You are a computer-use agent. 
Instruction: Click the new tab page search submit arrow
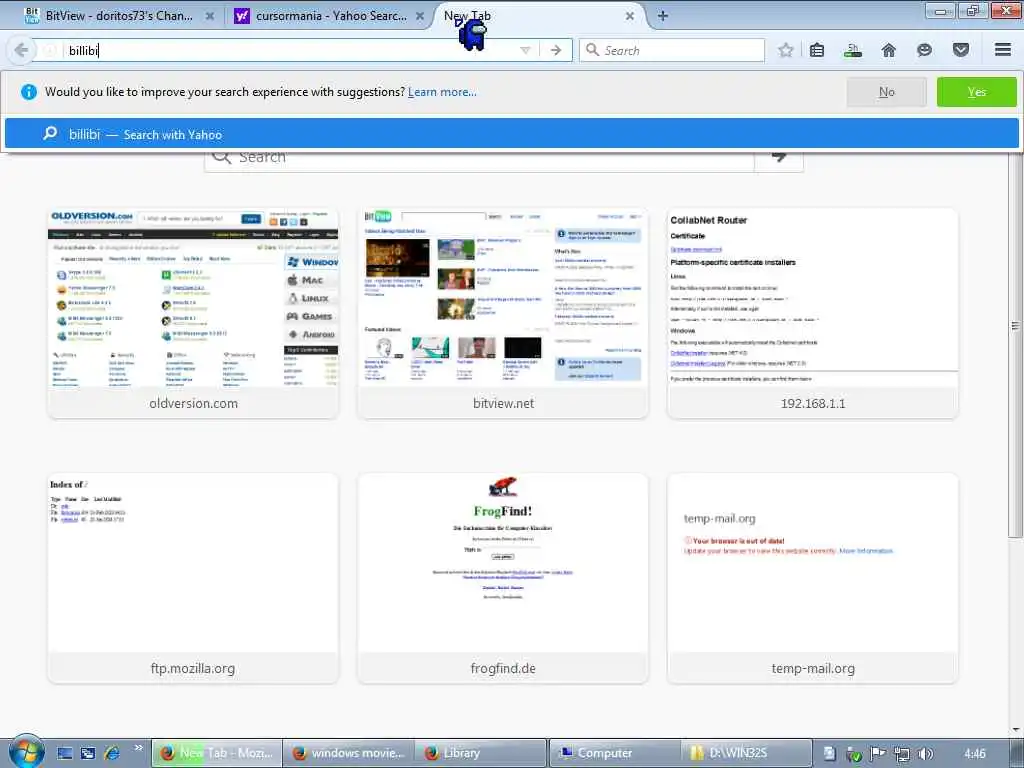coord(778,157)
